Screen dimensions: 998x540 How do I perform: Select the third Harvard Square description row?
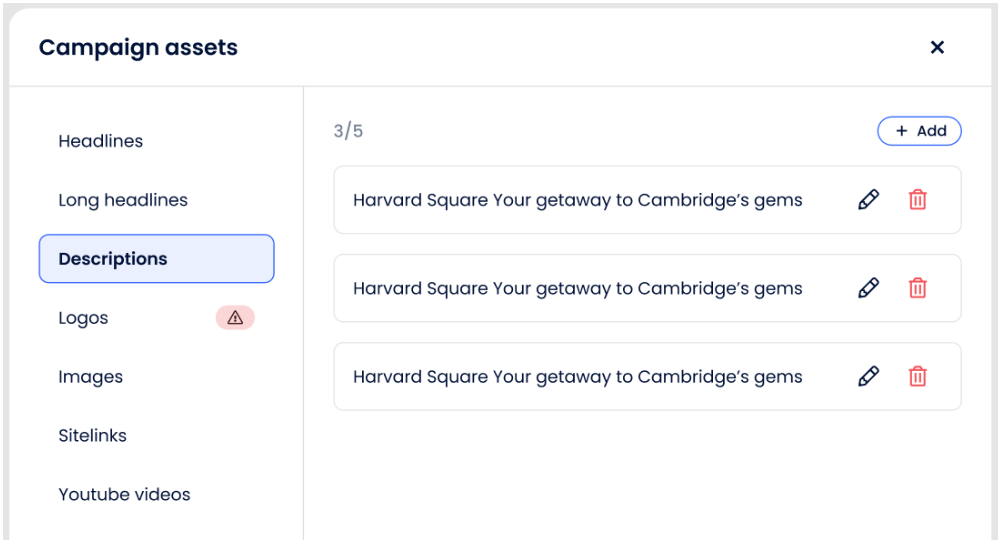(x=578, y=377)
